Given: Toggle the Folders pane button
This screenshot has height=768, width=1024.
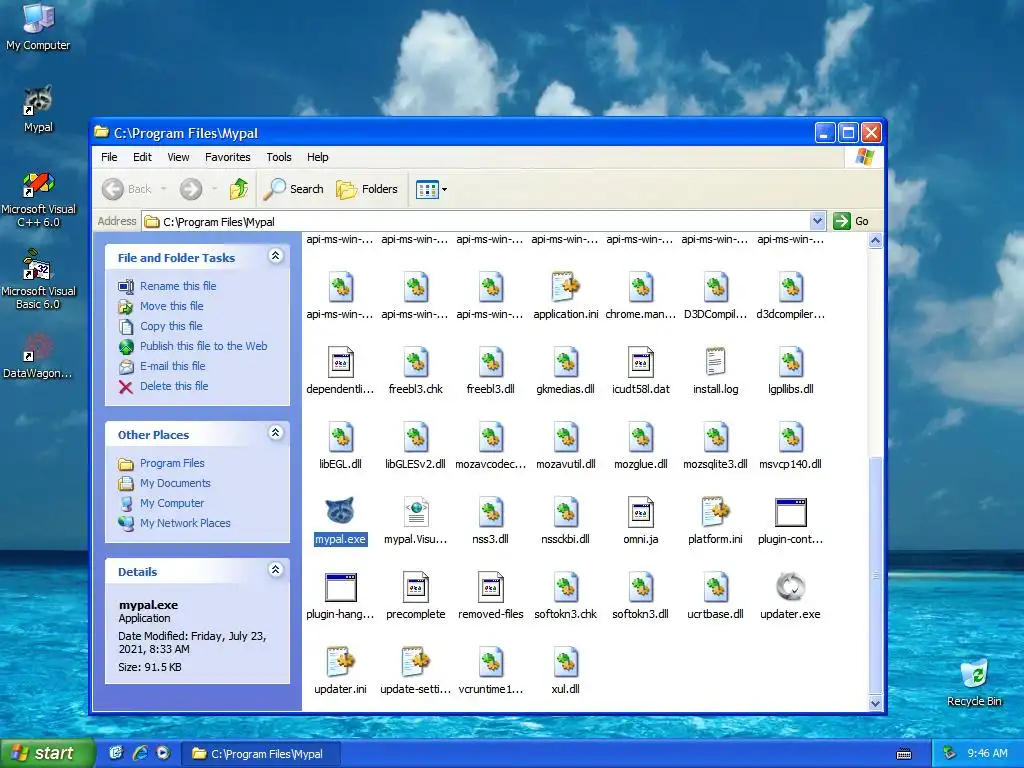Looking at the screenshot, I should [367, 189].
